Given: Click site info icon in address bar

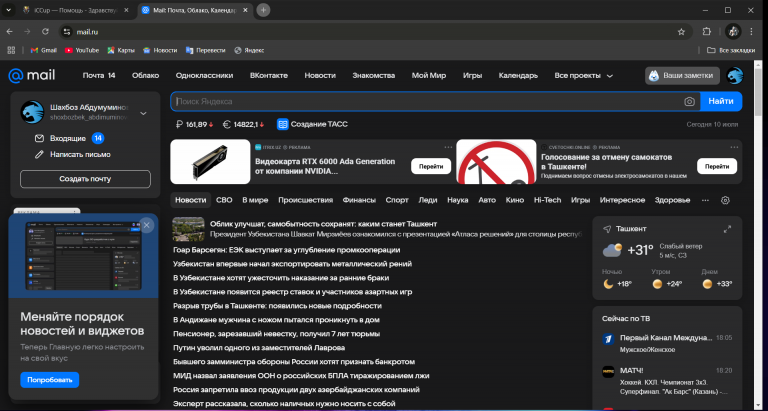Looking at the screenshot, I should coord(67,32).
